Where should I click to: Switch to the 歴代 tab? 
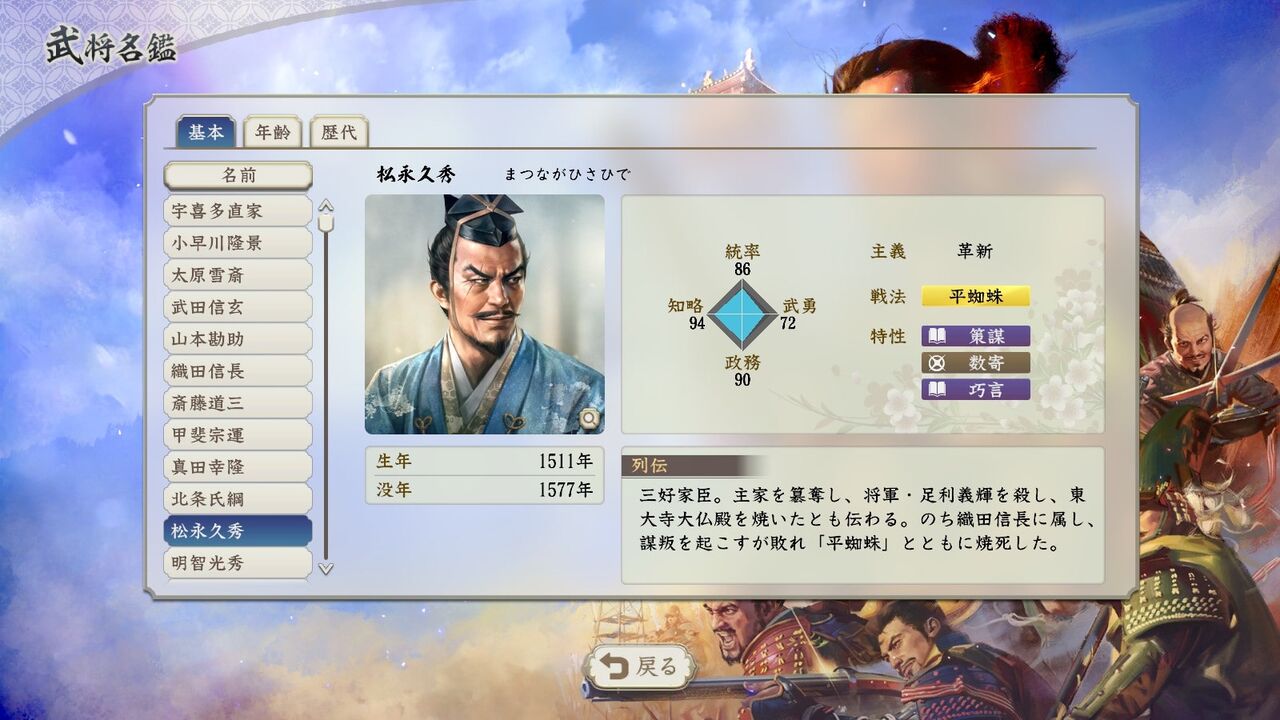[339, 132]
